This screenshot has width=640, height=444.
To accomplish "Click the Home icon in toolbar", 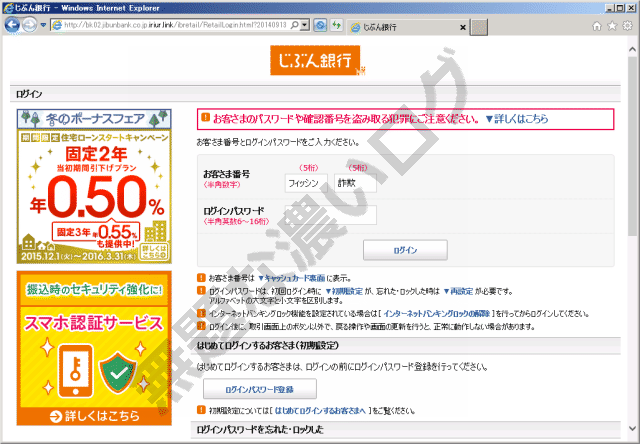I will (597, 26).
